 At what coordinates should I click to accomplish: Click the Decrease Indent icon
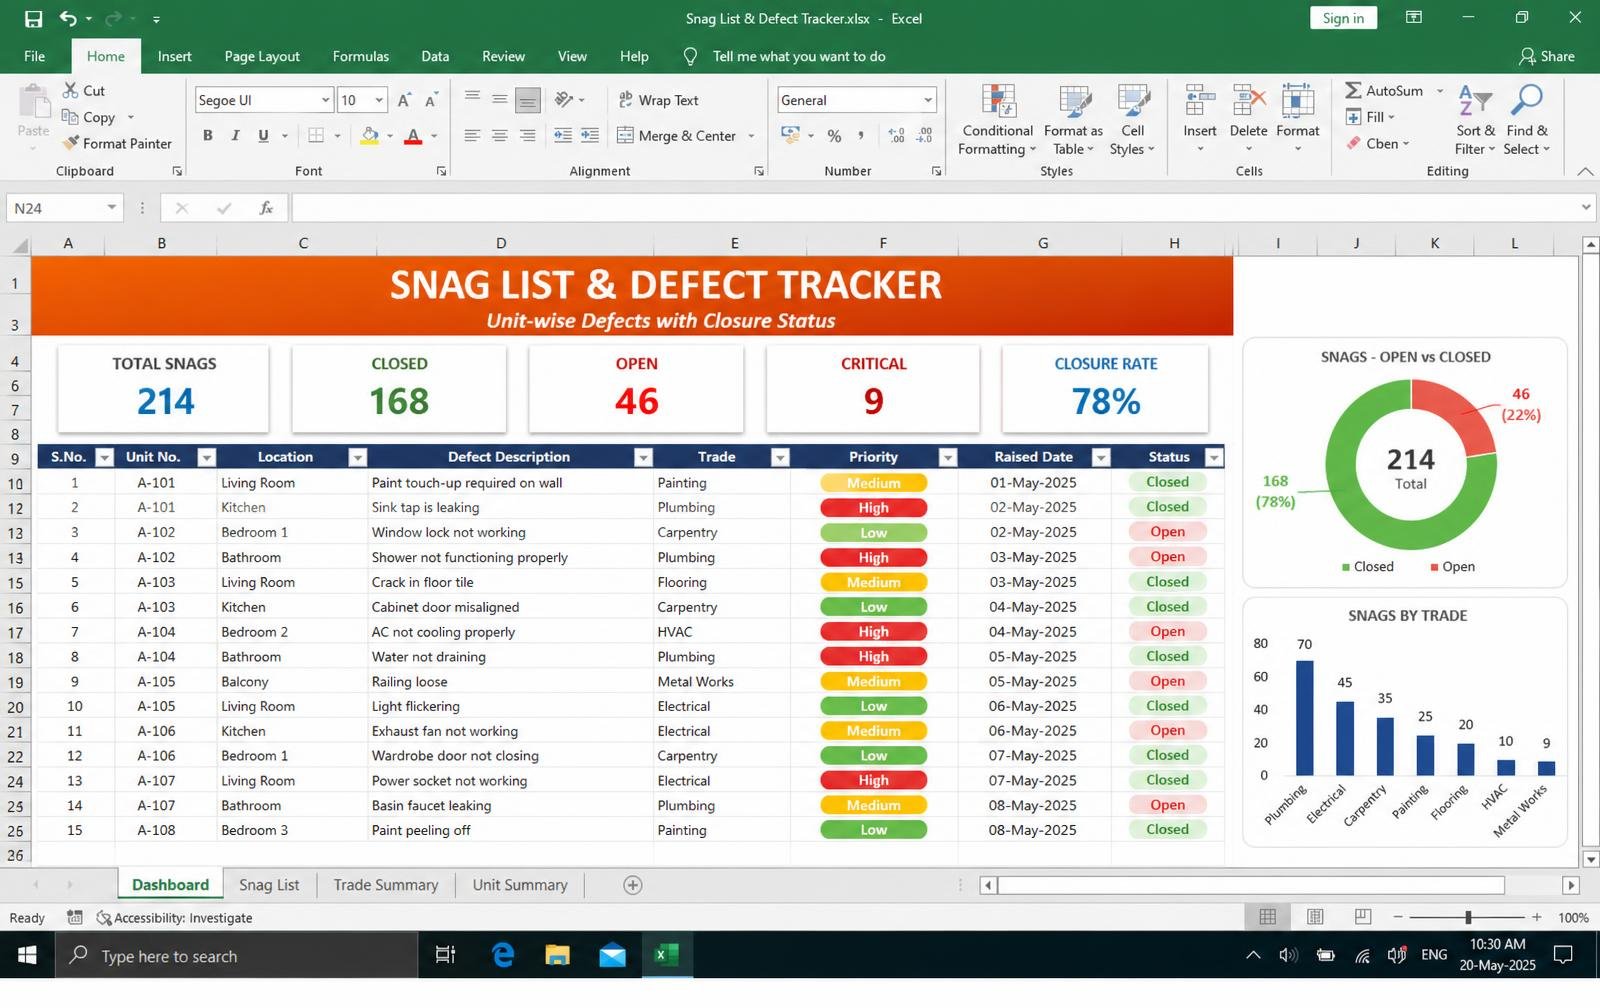[563, 136]
